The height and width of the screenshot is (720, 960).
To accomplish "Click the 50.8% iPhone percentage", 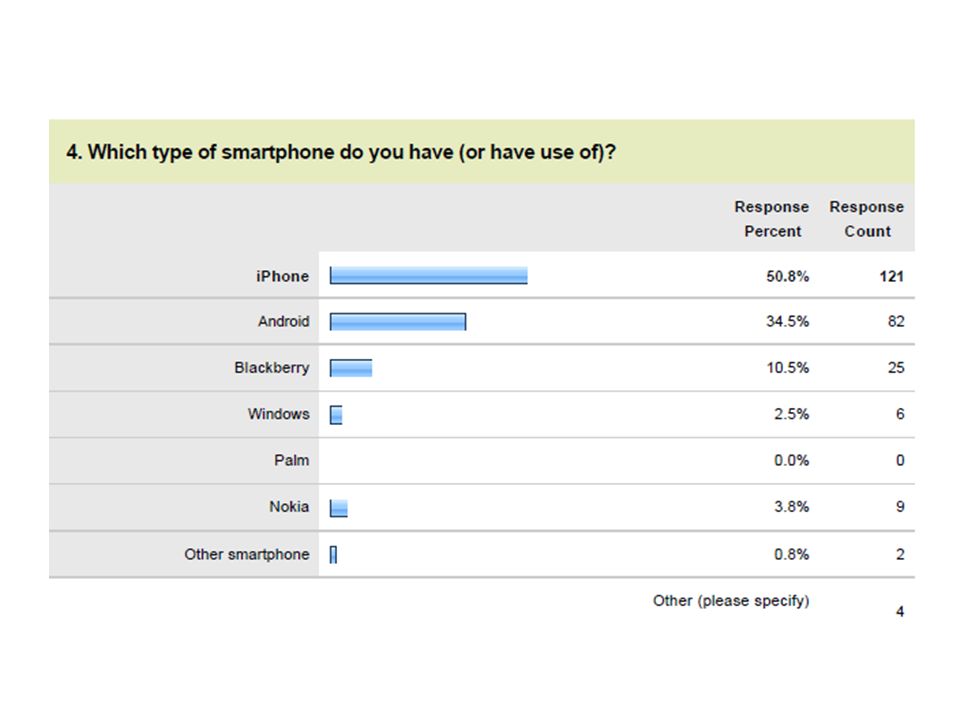I will 787,277.
